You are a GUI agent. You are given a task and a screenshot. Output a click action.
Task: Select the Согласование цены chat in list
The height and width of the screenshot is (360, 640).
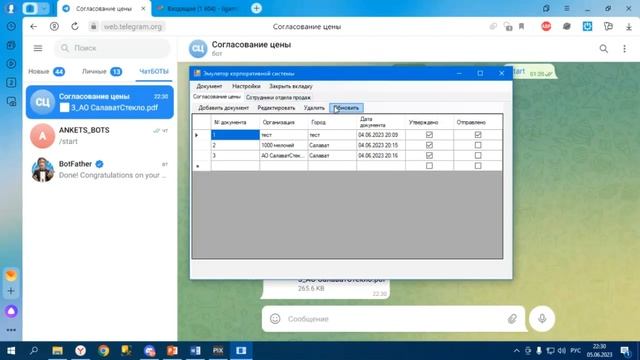click(x=100, y=102)
